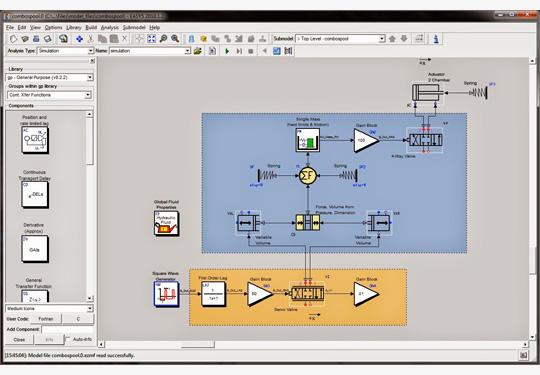Screen dimensions: 540x375
Task: Select the Global Fluid Properties block
Action: click(x=166, y=223)
